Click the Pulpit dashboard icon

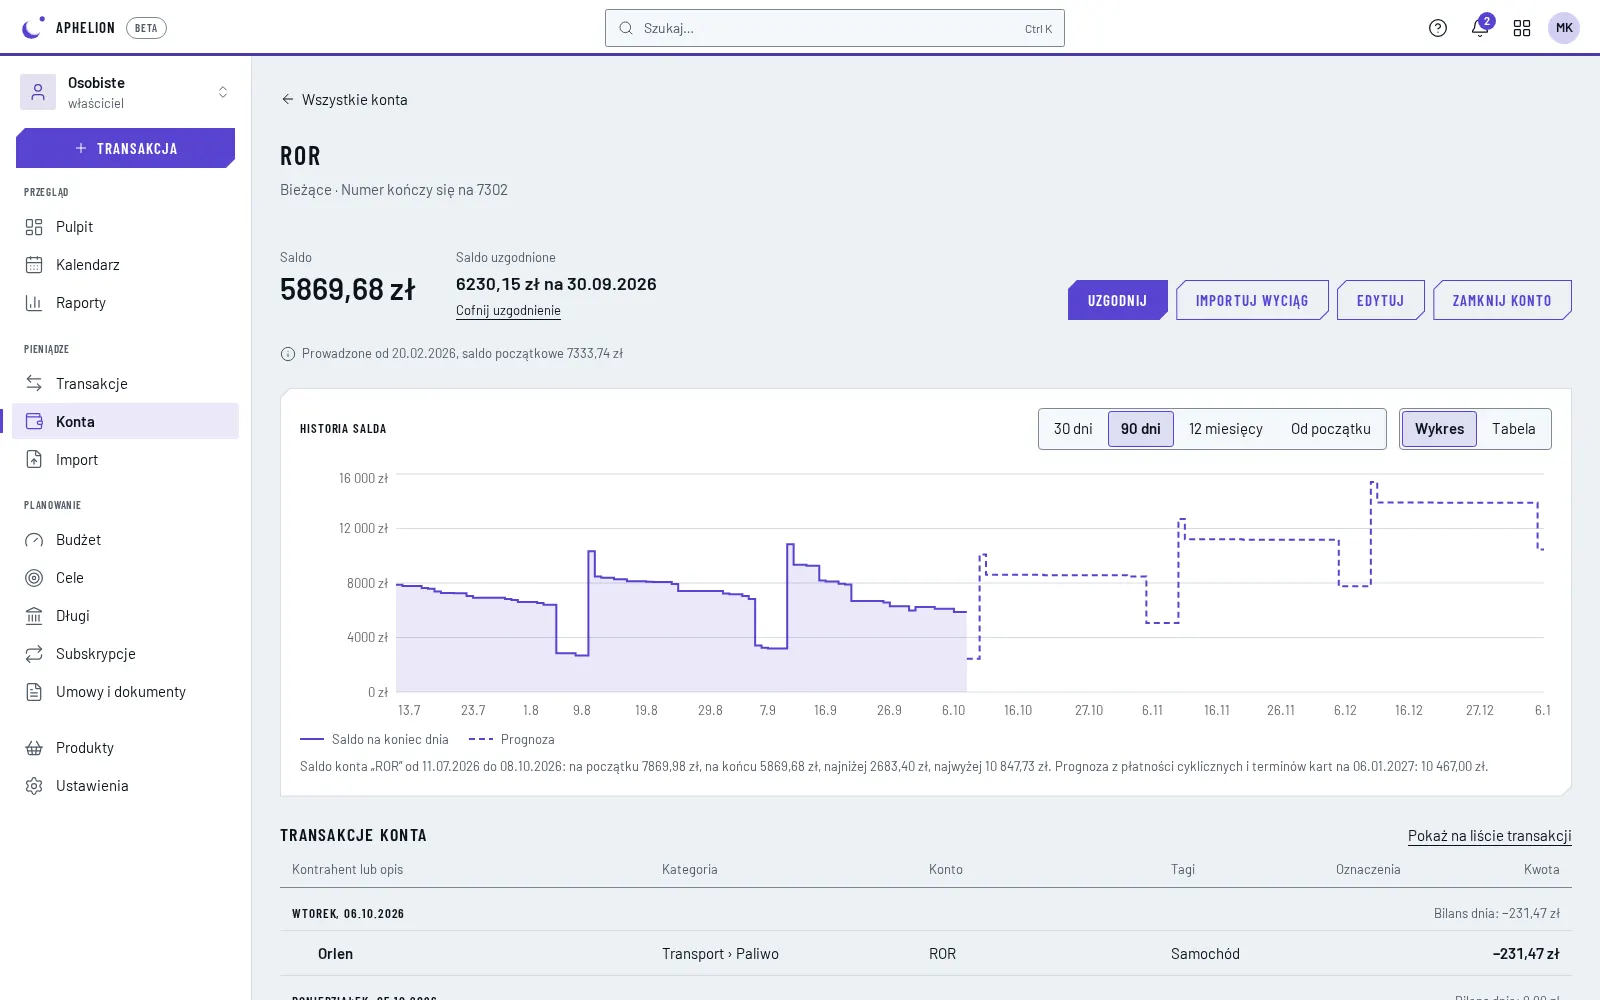click(x=34, y=227)
